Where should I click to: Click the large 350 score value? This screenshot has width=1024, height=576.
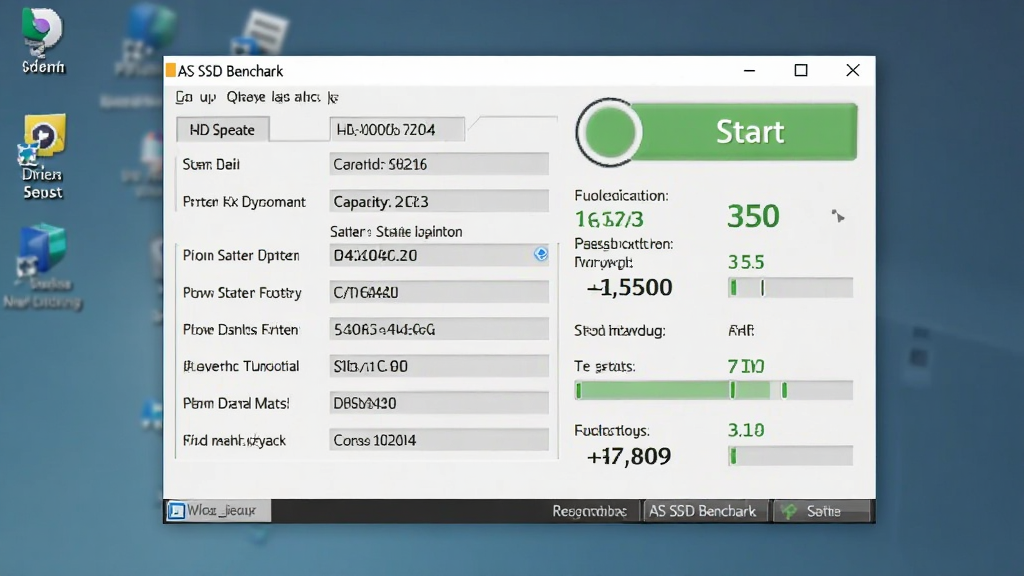coord(753,216)
